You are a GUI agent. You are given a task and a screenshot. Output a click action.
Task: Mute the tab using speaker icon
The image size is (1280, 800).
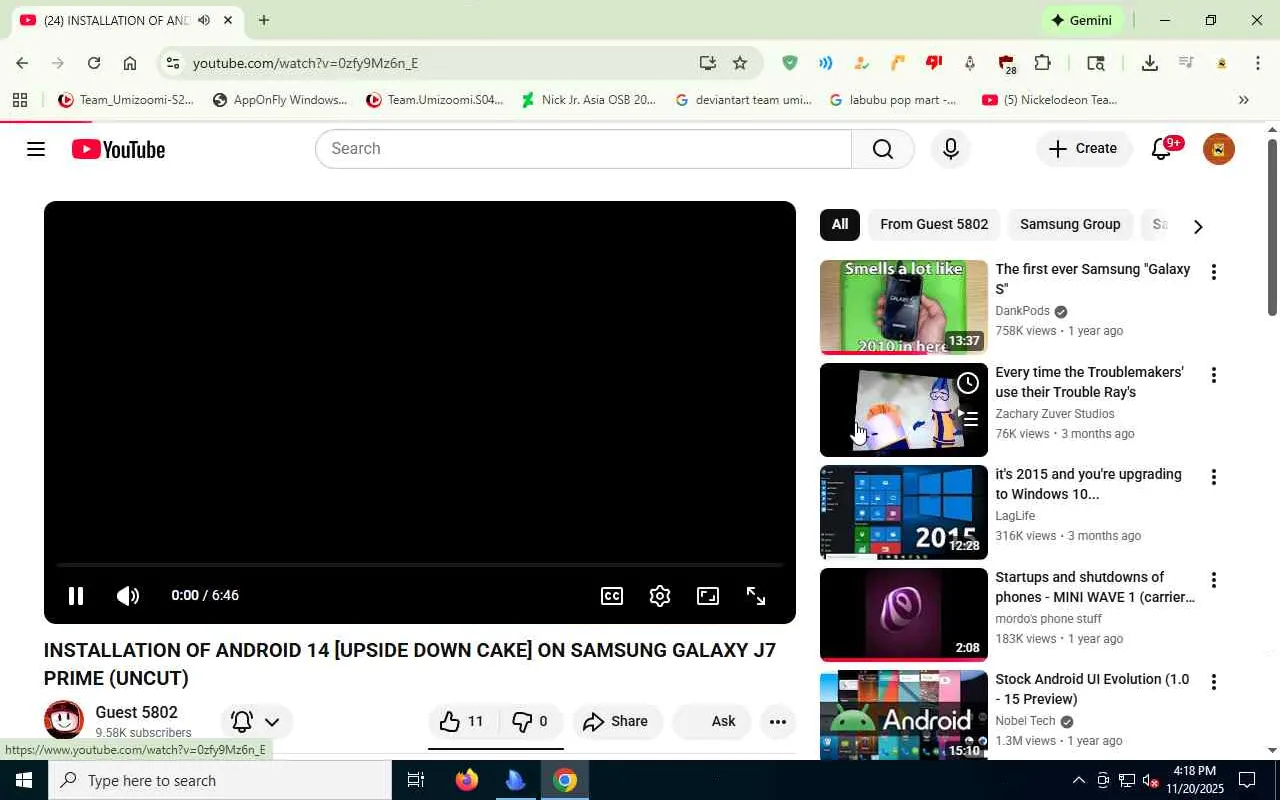[x=204, y=20]
